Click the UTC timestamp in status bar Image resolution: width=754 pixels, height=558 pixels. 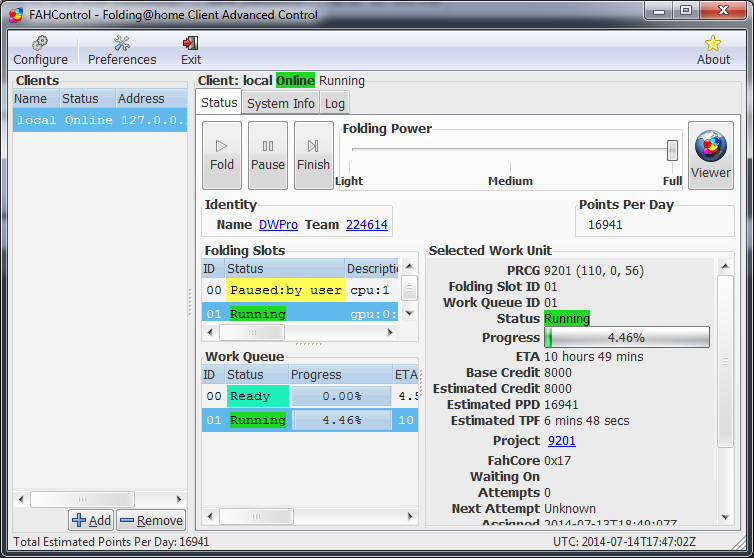click(x=624, y=542)
